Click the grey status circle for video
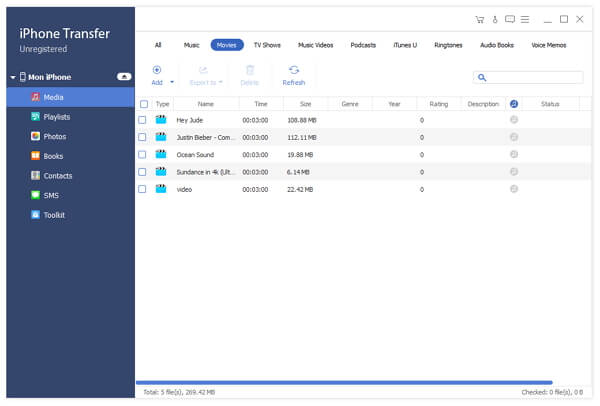 click(514, 189)
